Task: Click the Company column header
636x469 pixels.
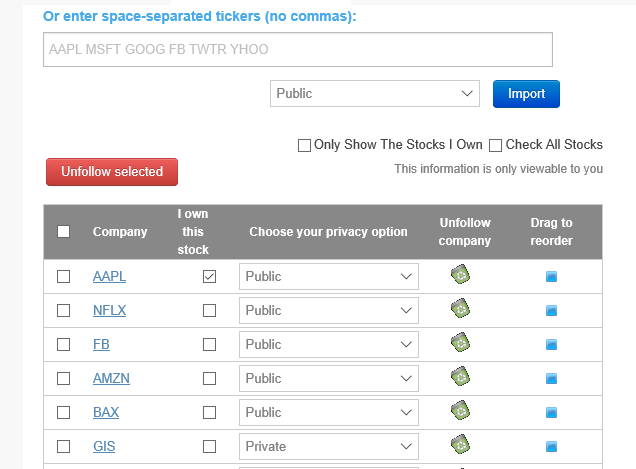Action: pos(120,232)
